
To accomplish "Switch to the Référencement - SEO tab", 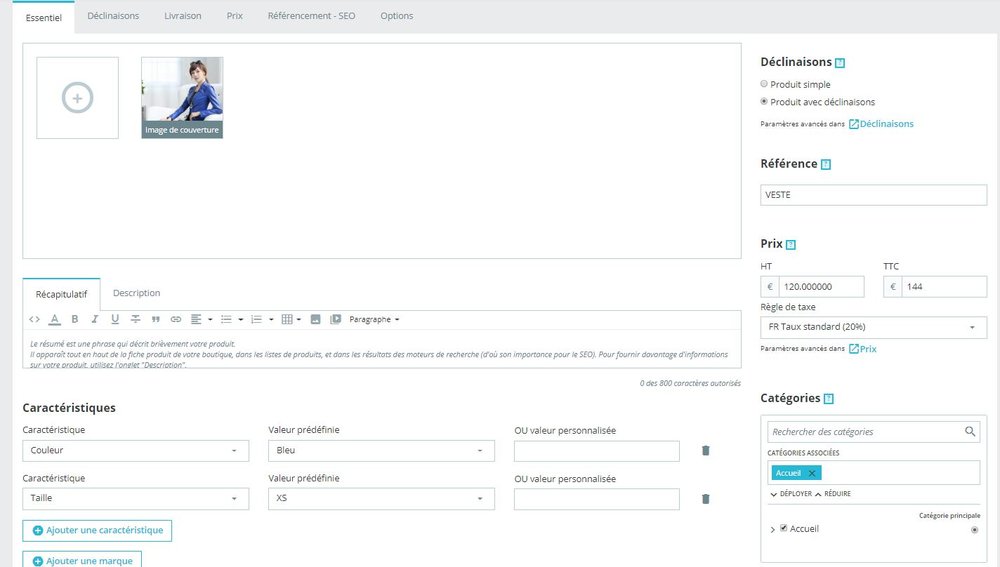I will click(311, 16).
